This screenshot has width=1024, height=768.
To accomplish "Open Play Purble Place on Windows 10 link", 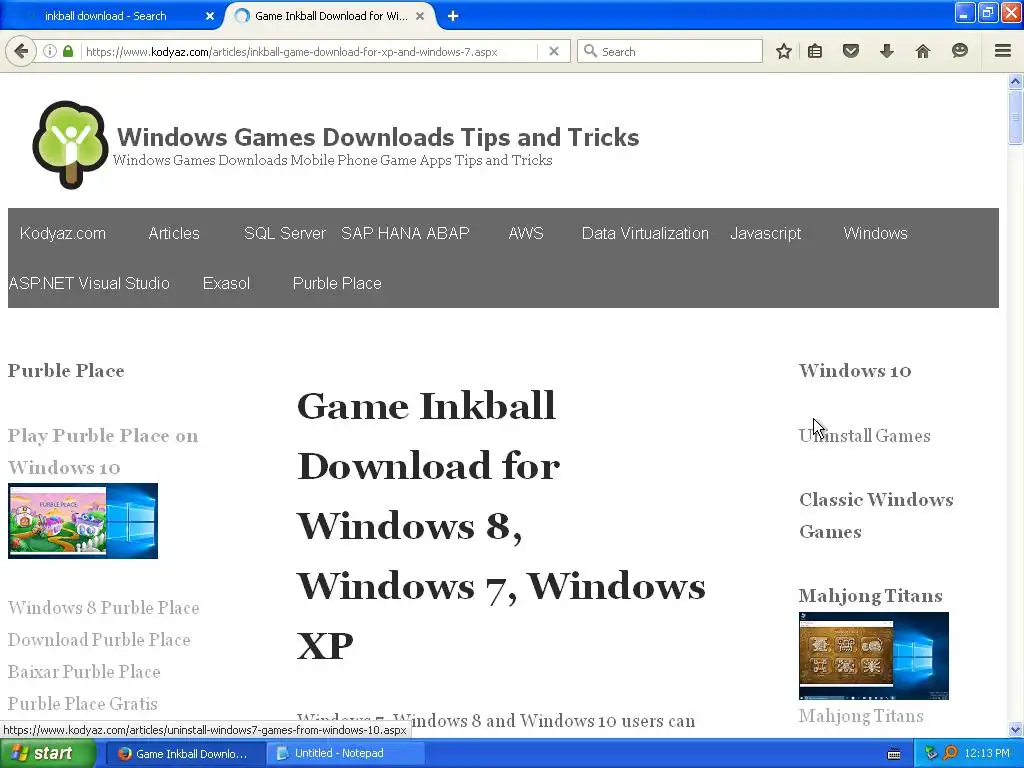I will pos(103,451).
